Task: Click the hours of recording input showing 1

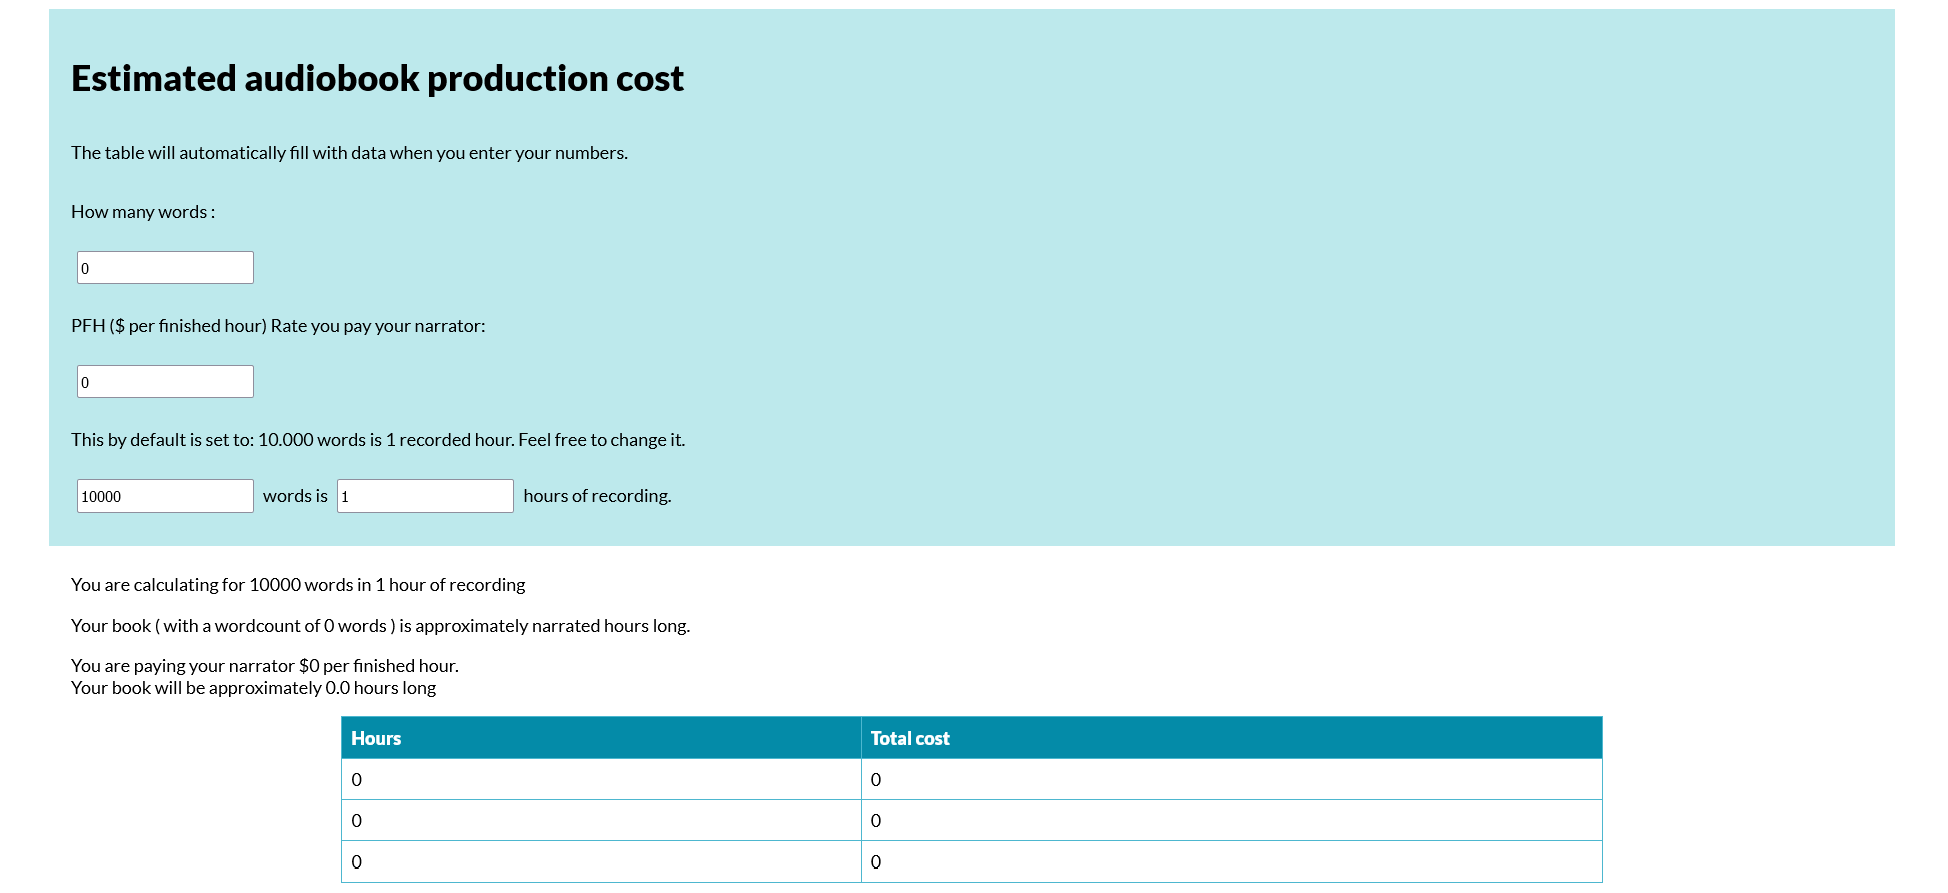Action: pyautogui.click(x=425, y=496)
